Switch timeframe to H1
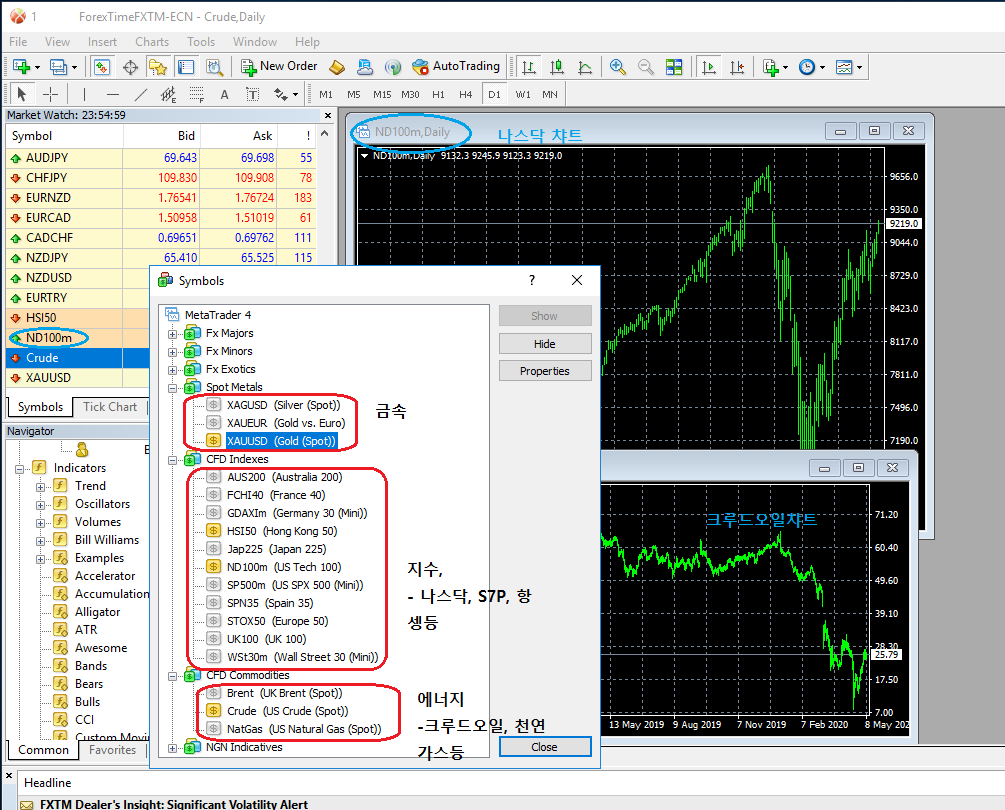 [438, 94]
